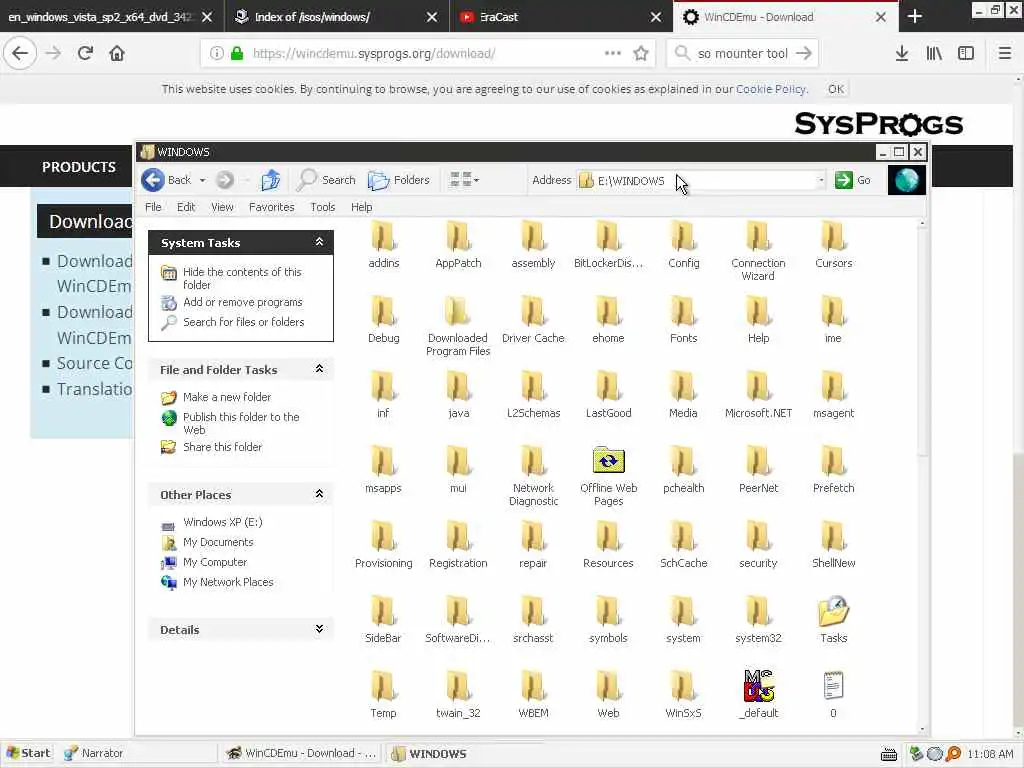The image size is (1024, 768).
Task: Expand the Details panel
Action: pyautogui.click(x=319, y=629)
